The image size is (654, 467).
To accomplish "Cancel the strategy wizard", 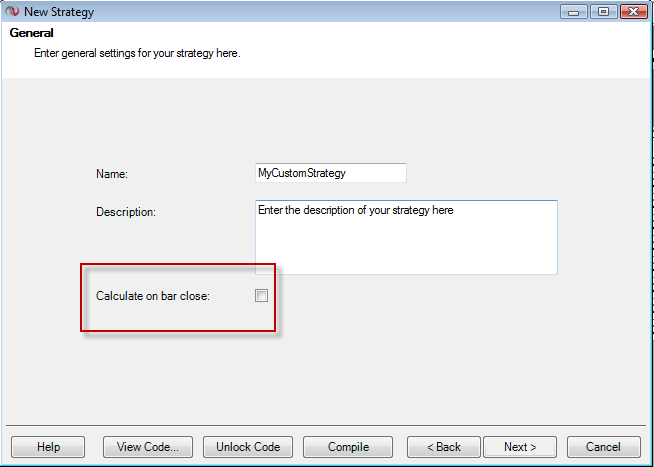I will (603, 447).
